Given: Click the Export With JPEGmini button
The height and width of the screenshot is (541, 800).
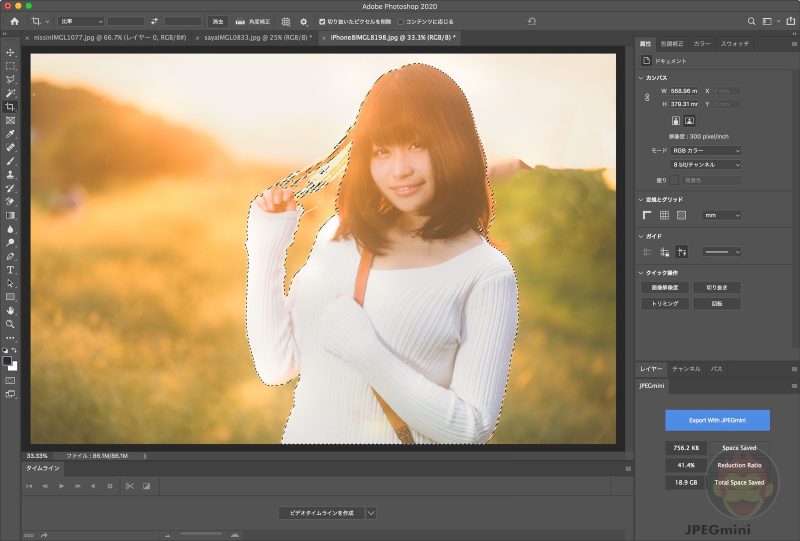Looking at the screenshot, I should click(717, 420).
